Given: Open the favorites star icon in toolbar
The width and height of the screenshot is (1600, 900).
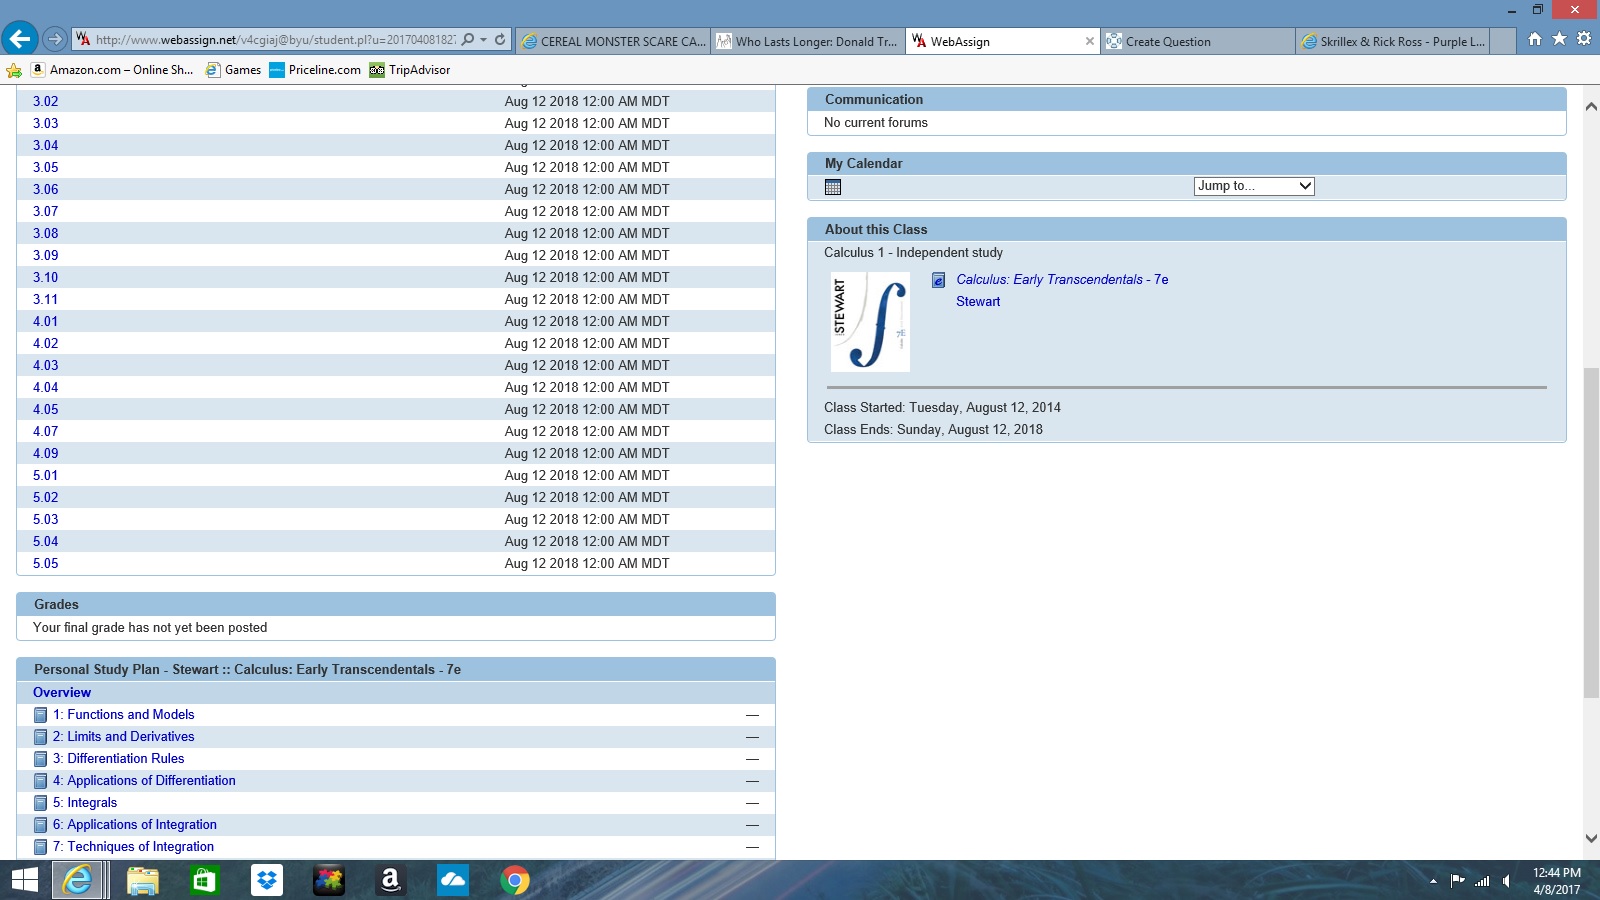Looking at the screenshot, I should point(1559,39).
